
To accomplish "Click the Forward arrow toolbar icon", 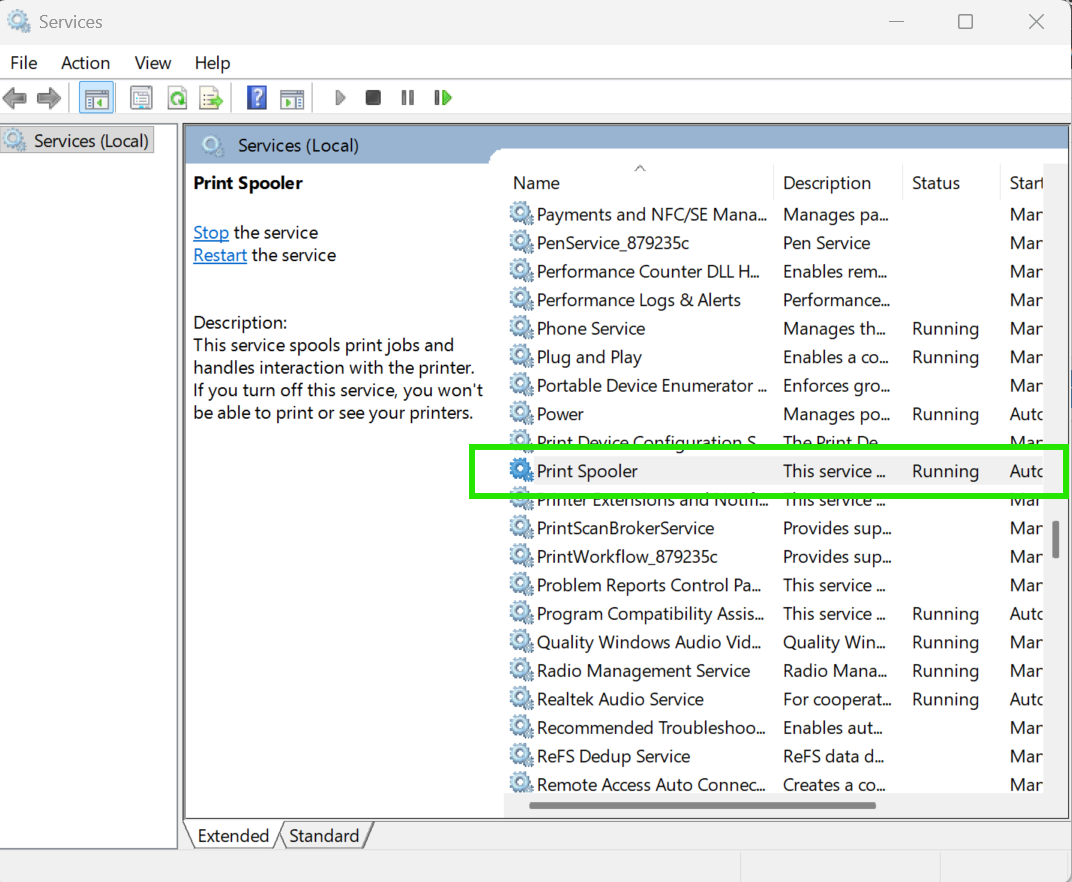I will click(49, 98).
